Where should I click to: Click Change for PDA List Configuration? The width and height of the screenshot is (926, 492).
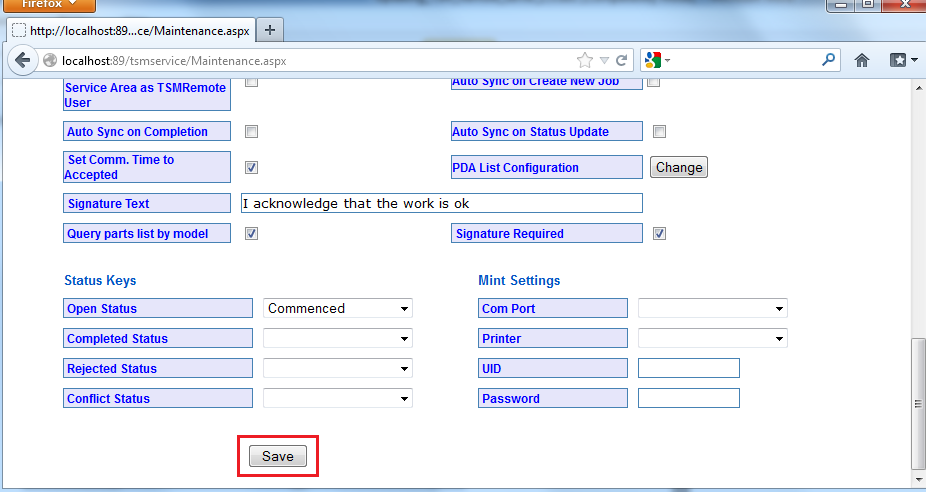click(x=679, y=167)
